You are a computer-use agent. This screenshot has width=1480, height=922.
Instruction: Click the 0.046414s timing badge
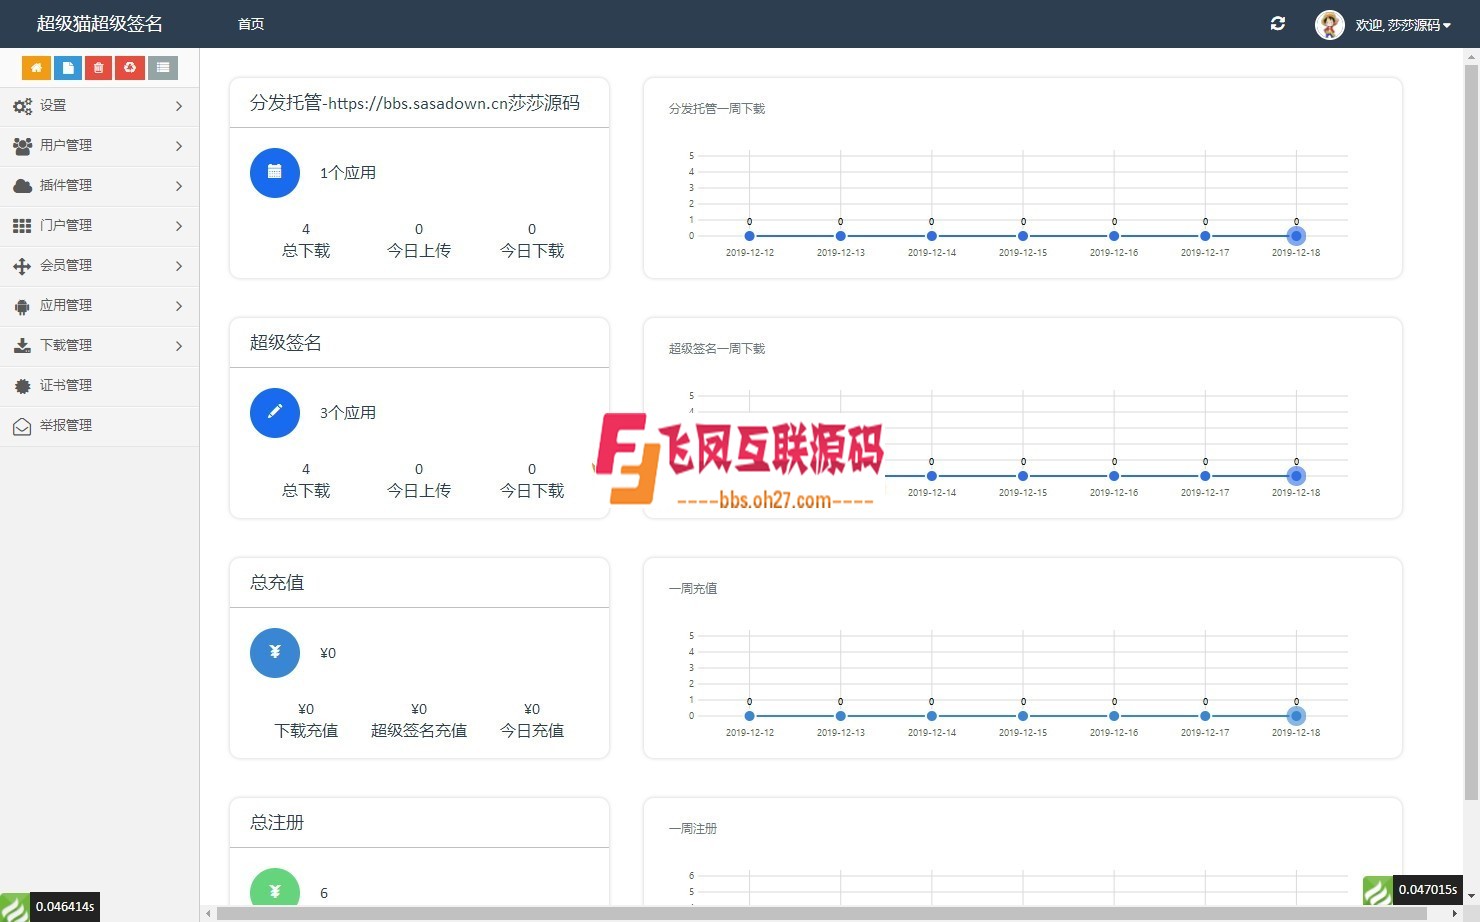(65, 907)
